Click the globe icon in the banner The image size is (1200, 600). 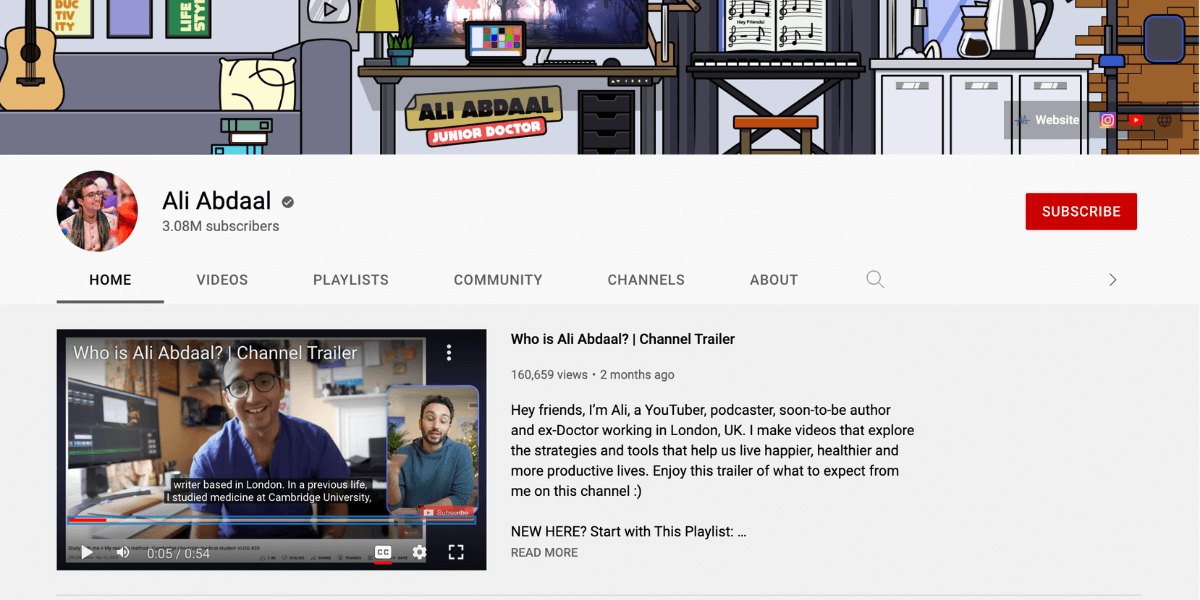1164,120
